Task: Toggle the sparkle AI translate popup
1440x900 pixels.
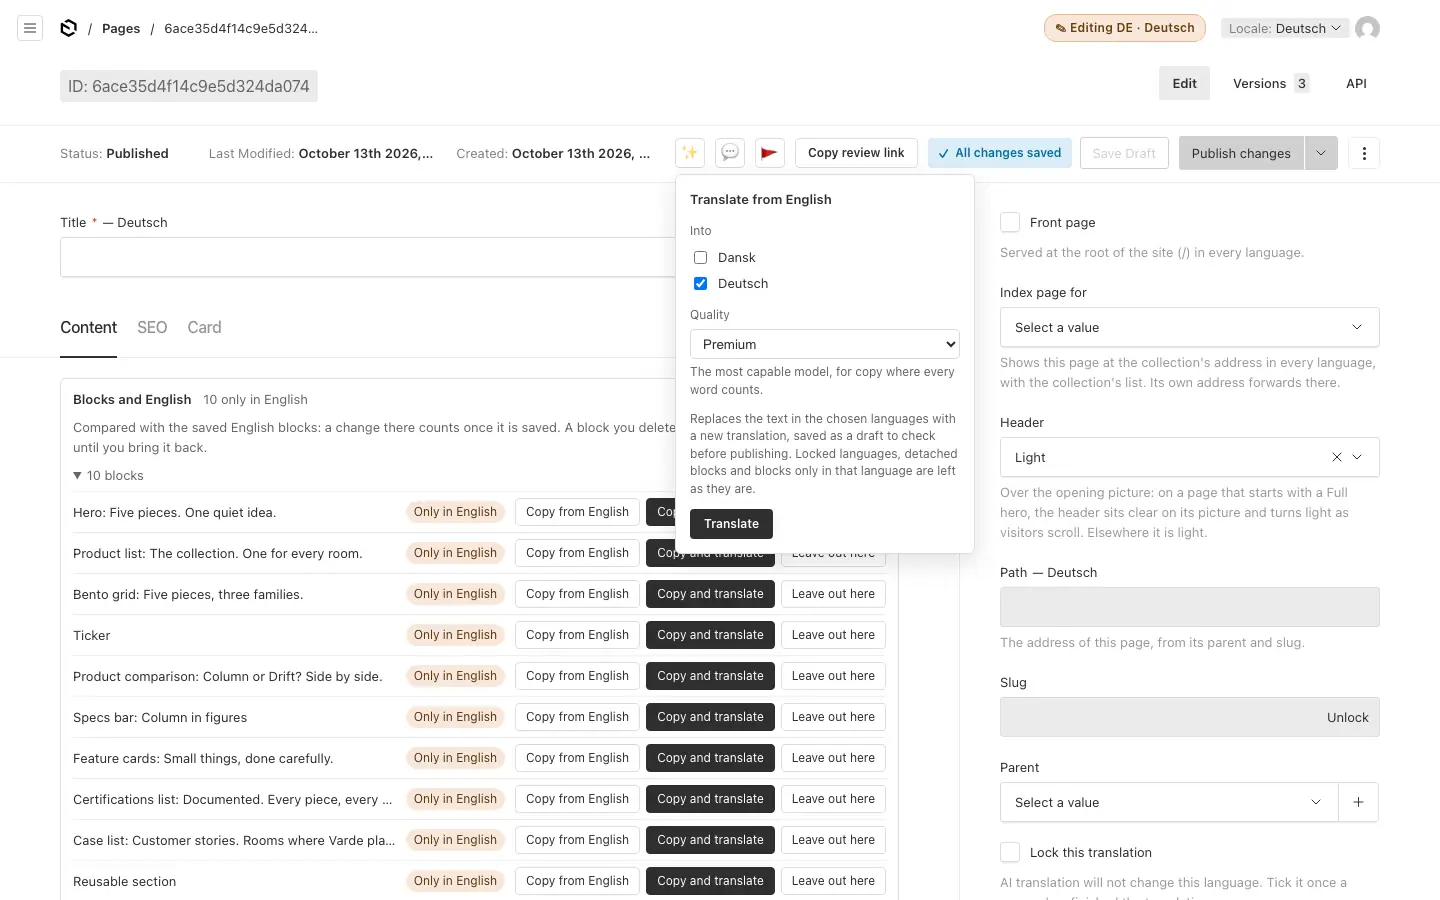Action: tap(690, 153)
